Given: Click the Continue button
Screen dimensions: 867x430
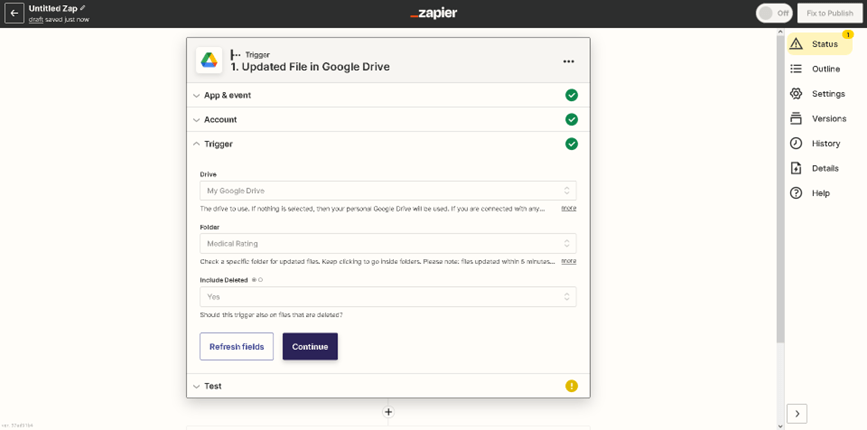Looking at the screenshot, I should click(310, 347).
